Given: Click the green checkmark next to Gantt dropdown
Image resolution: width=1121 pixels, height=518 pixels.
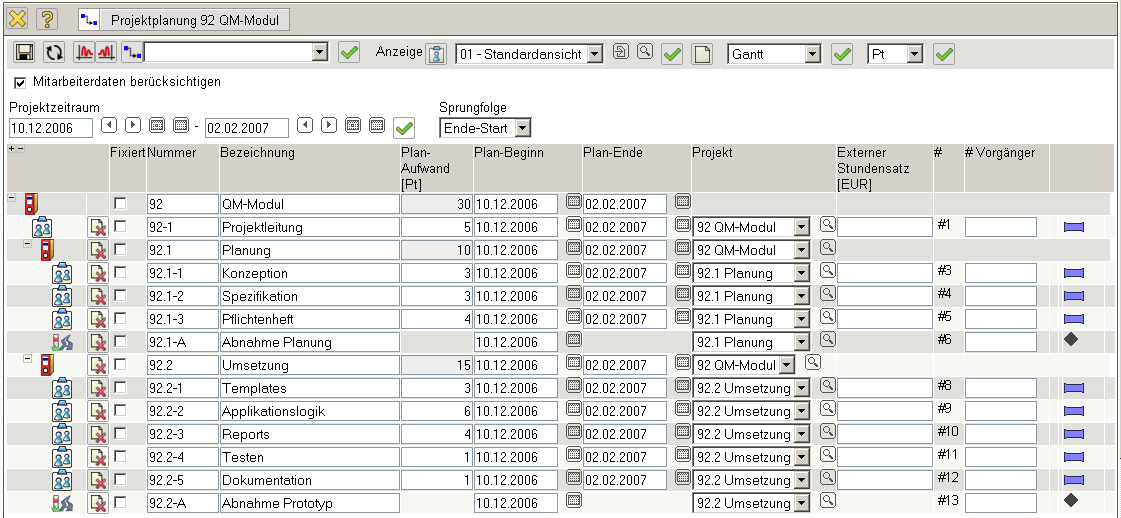Looking at the screenshot, I should pos(842,53).
